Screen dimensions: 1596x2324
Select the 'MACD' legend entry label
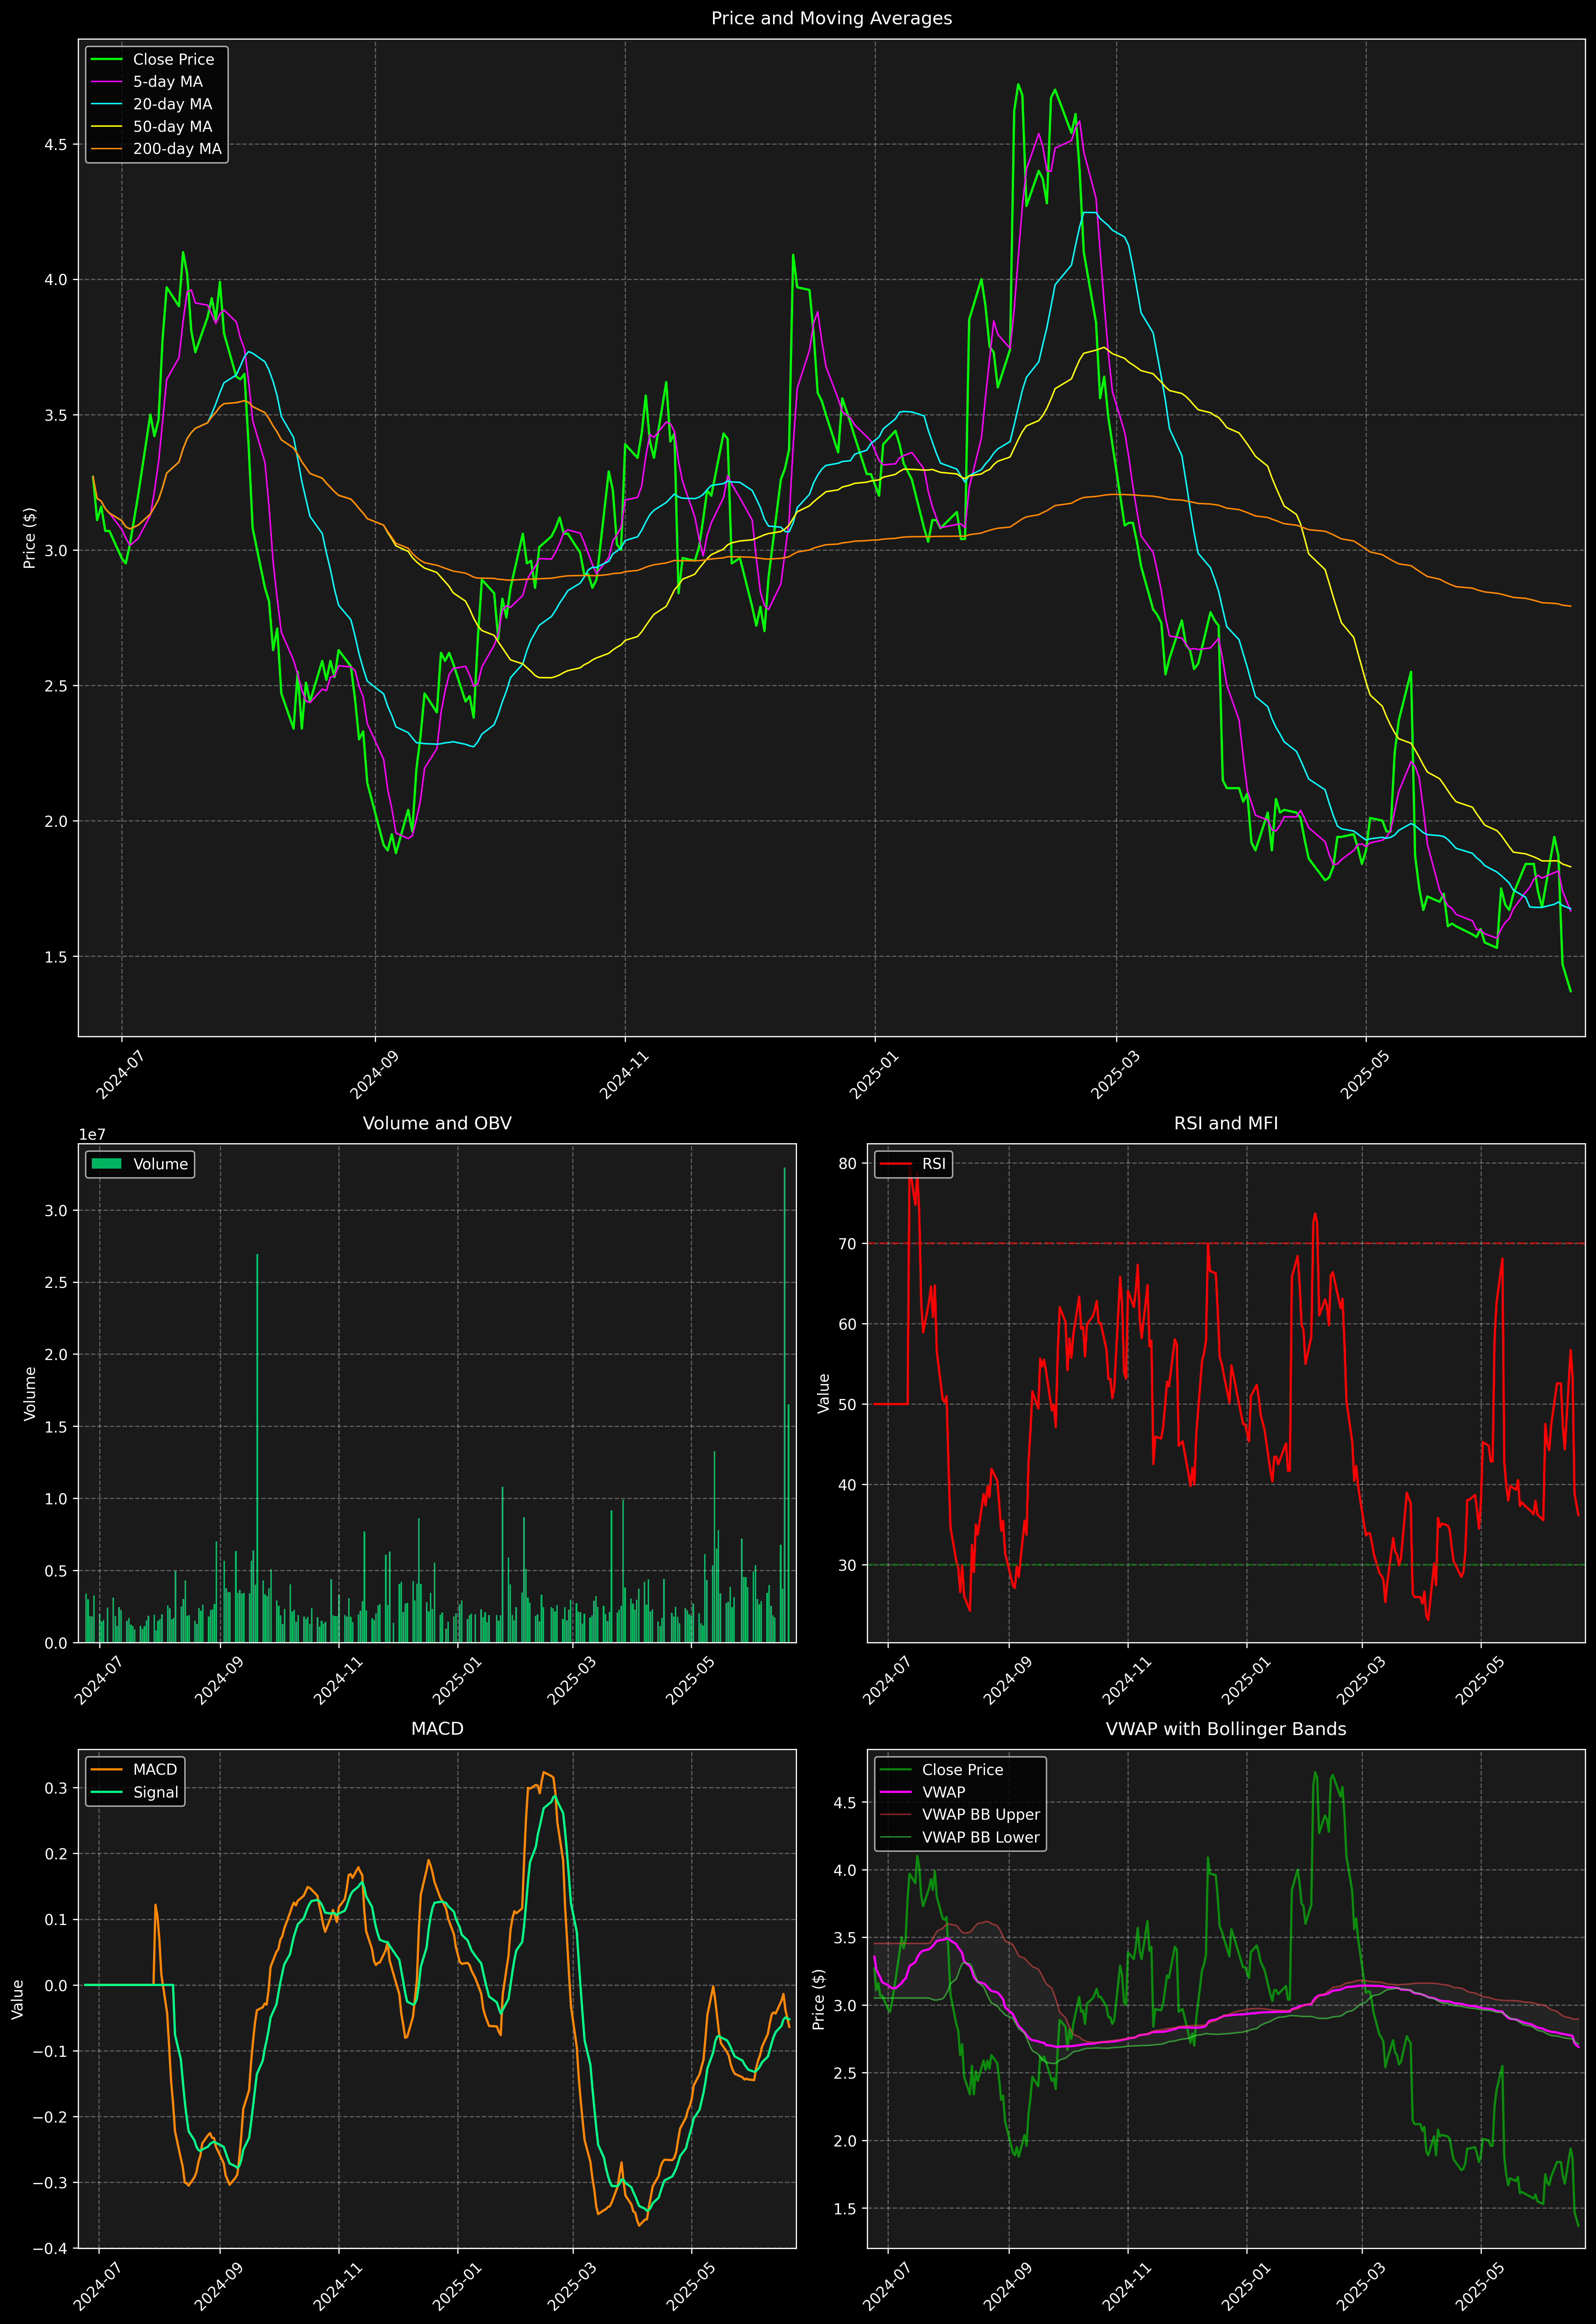pyautogui.click(x=155, y=1770)
